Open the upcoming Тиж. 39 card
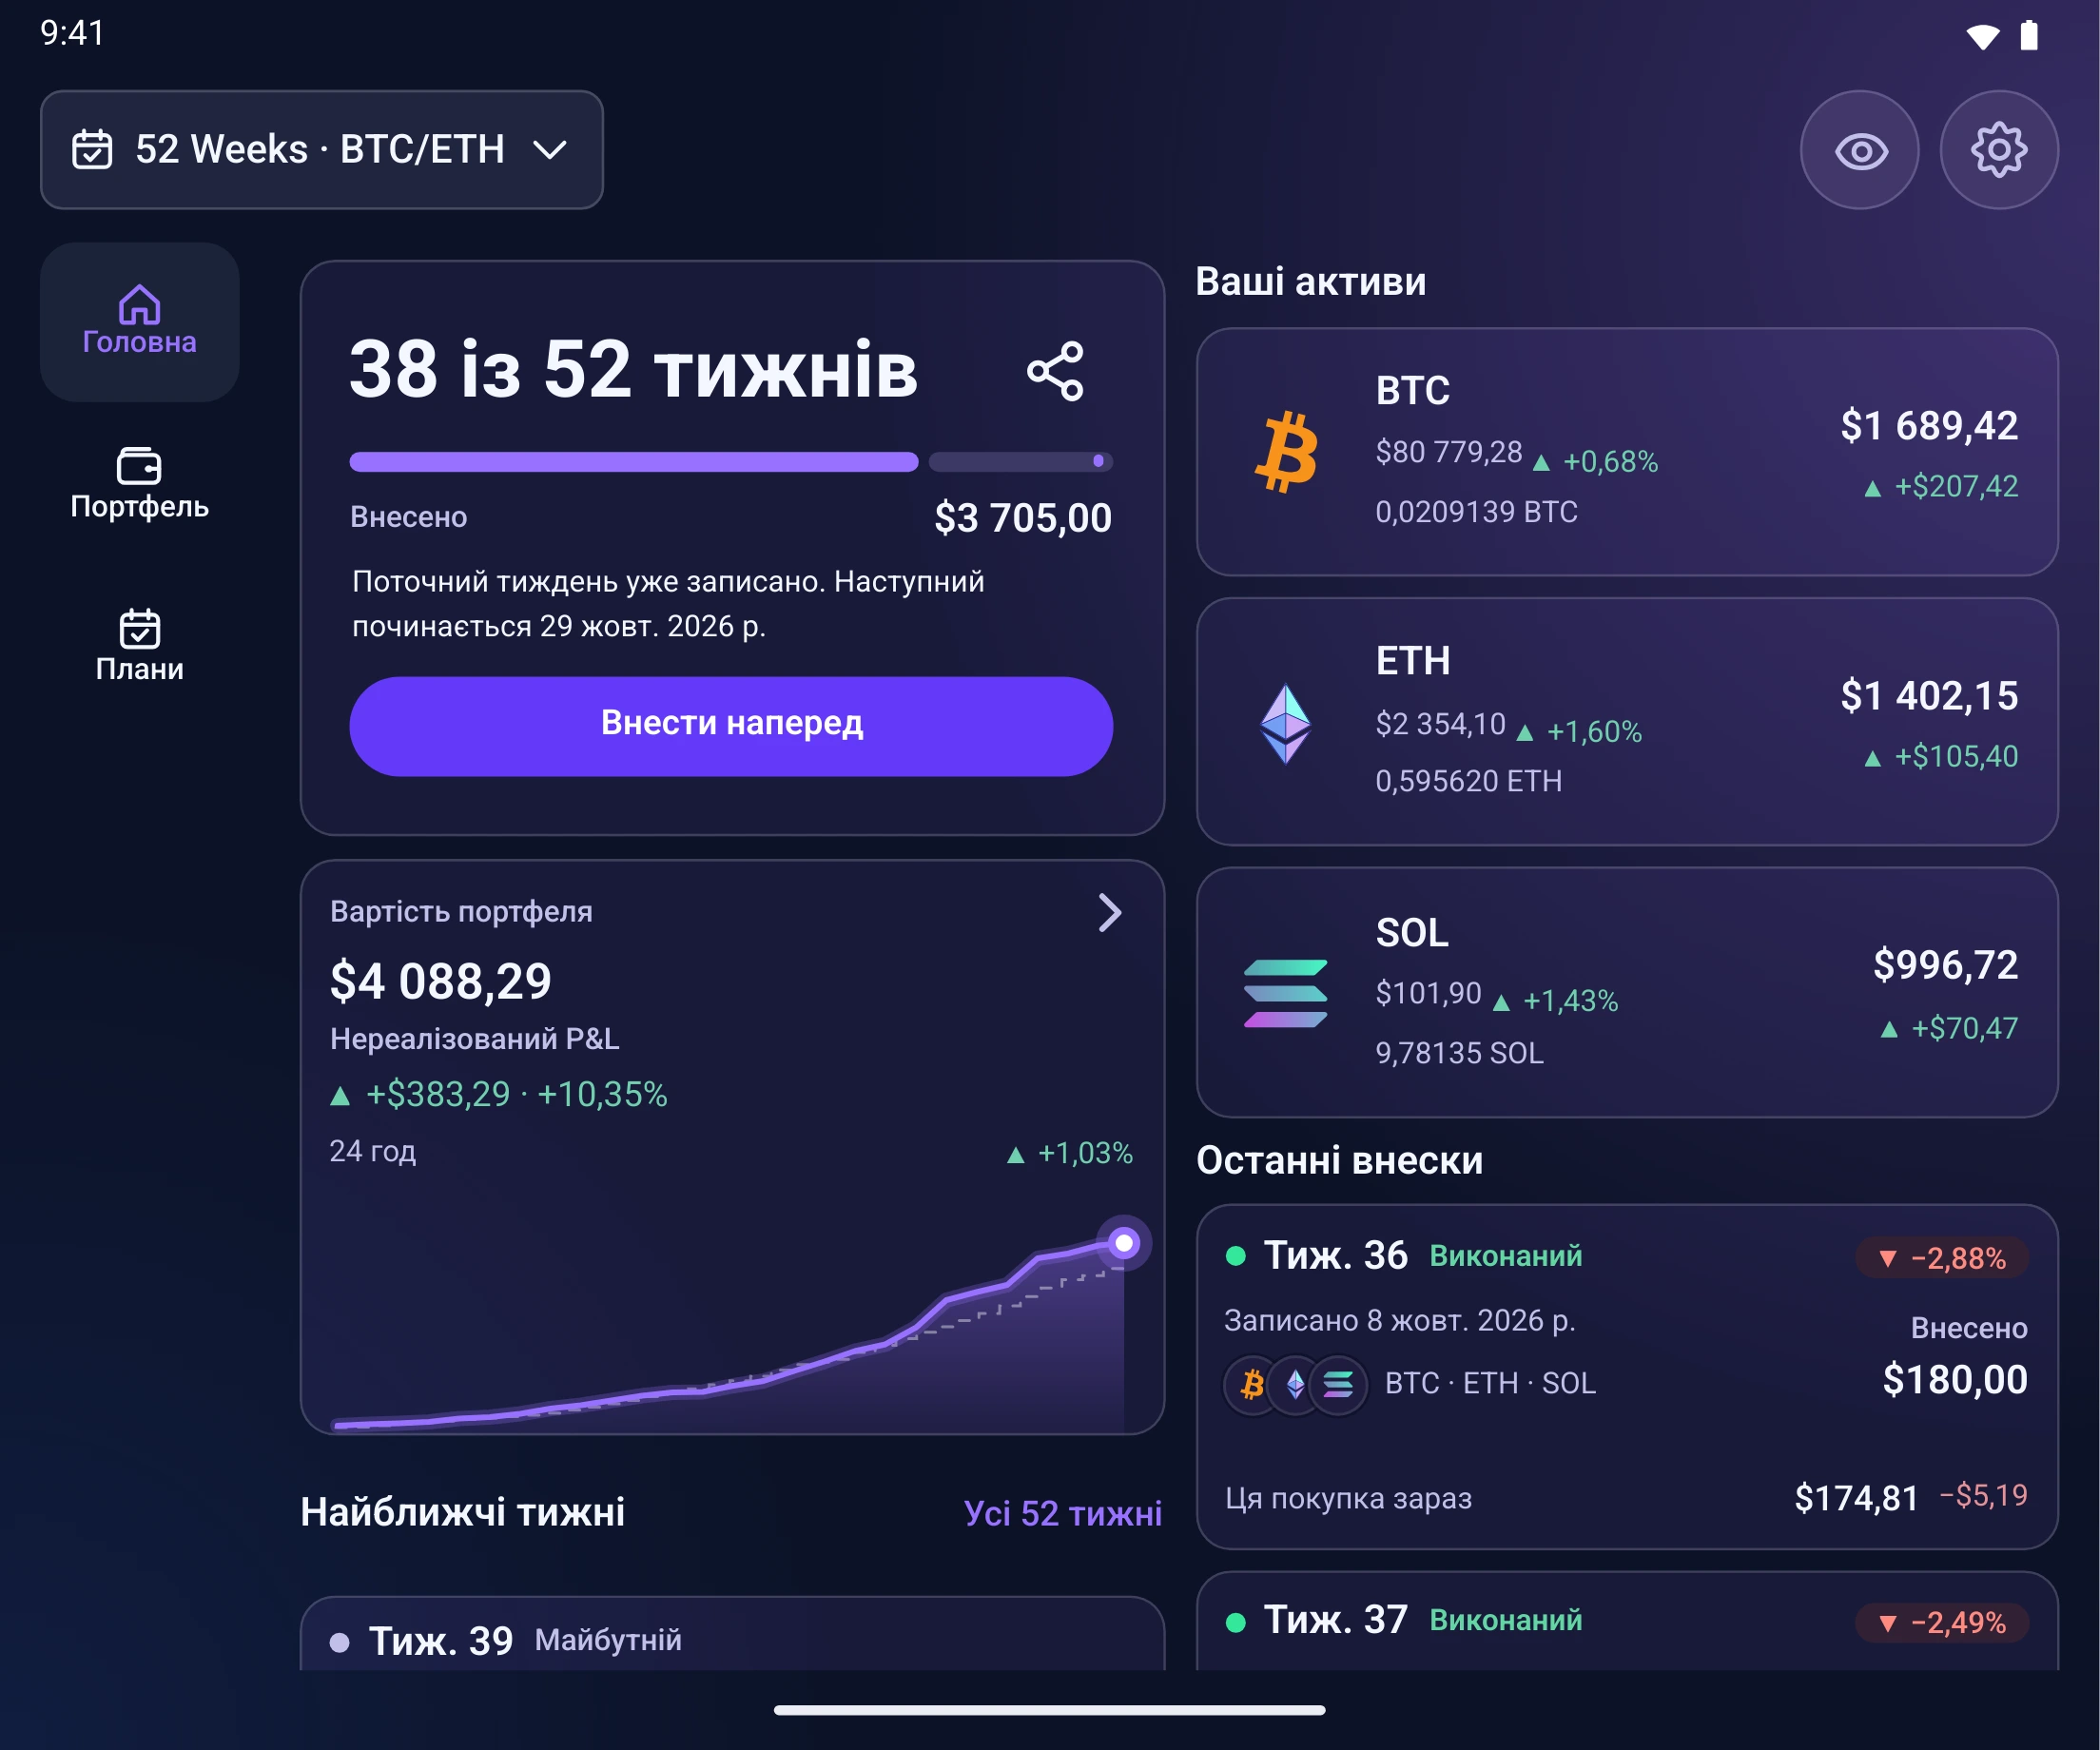The width and height of the screenshot is (2100, 1750). [732, 1634]
